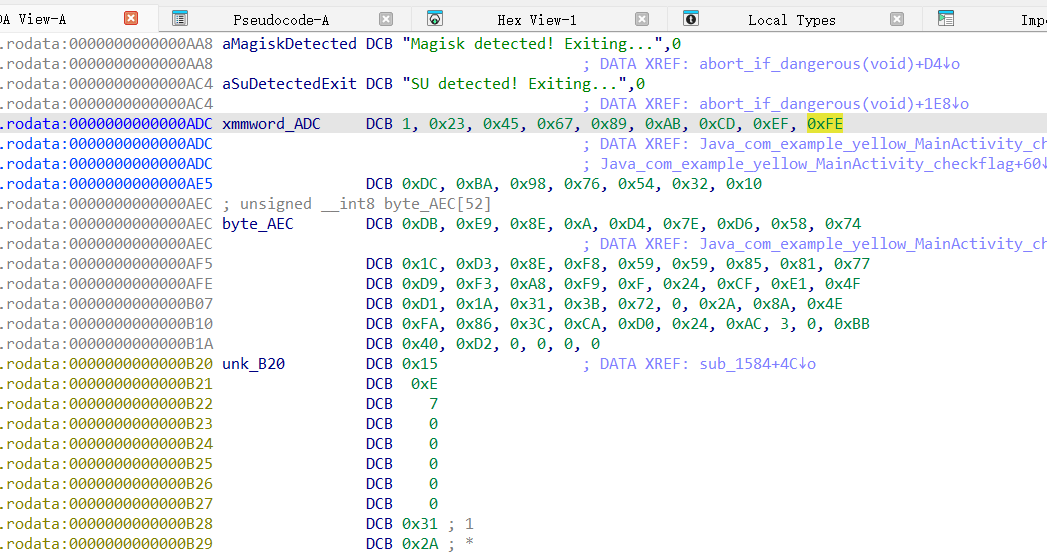Click the 0x10 byte on the AE5 line

(x=744, y=184)
